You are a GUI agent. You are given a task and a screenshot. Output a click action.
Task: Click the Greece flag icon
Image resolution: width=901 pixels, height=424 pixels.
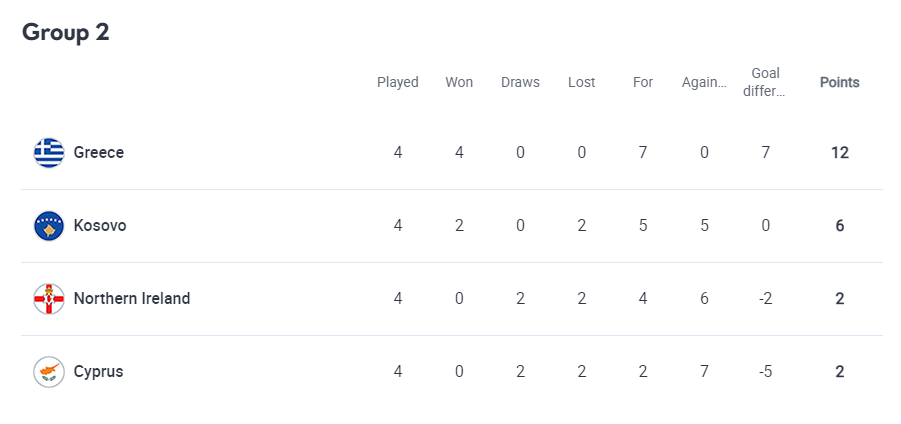click(x=49, y=153)
